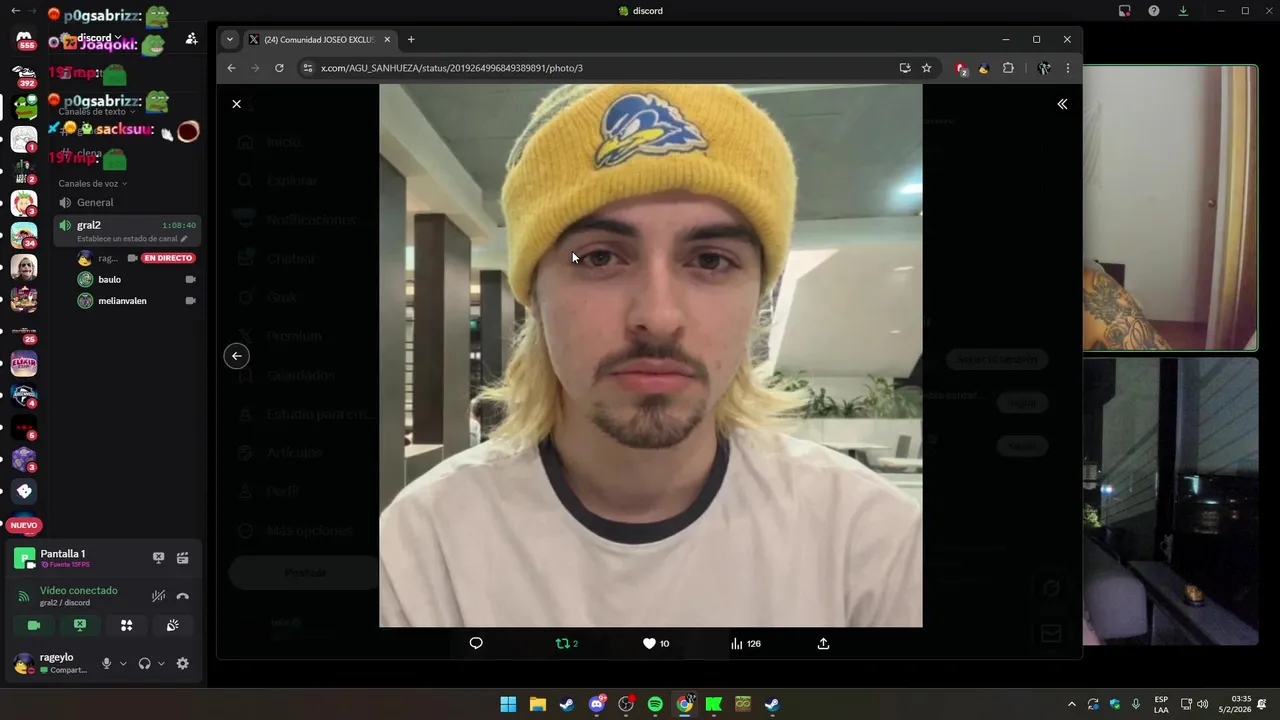This screenshot has width=1280, height=720.
Task: View the 126 views analytics icon
Action: pyautogui.click(x=745, y=643)
